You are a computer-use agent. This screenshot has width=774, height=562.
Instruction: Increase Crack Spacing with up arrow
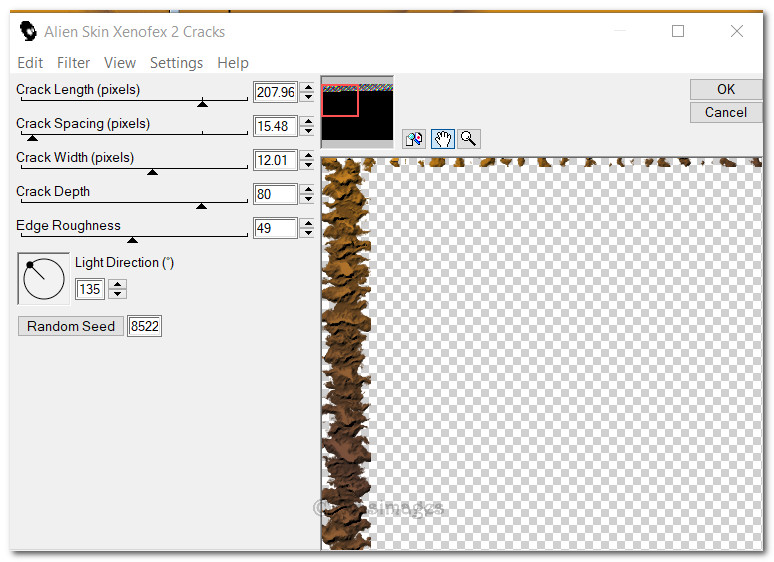pos(309,121)
